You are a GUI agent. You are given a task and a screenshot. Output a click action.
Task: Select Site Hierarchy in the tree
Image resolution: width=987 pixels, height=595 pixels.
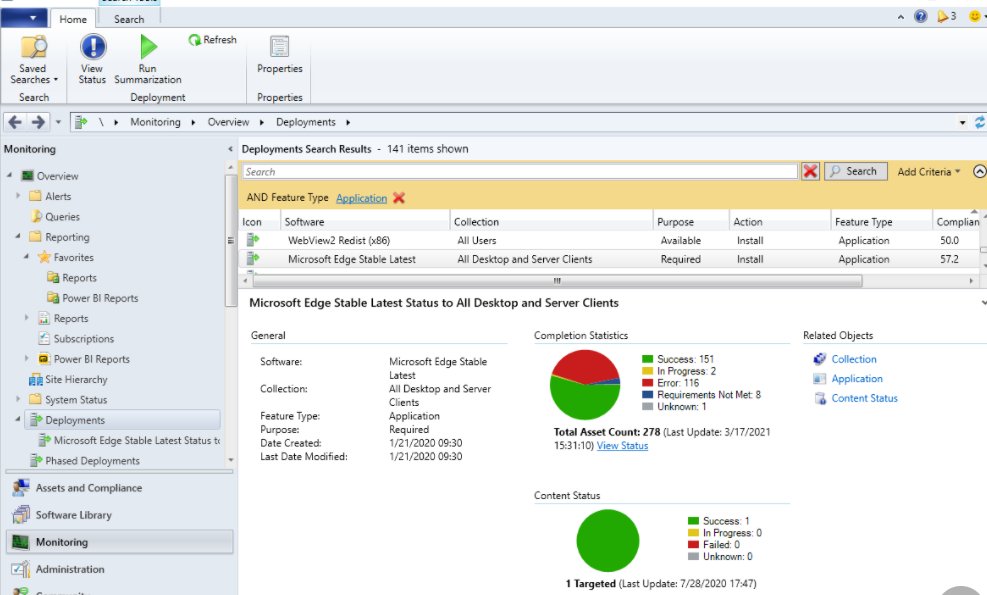click(x=76, y=380)
